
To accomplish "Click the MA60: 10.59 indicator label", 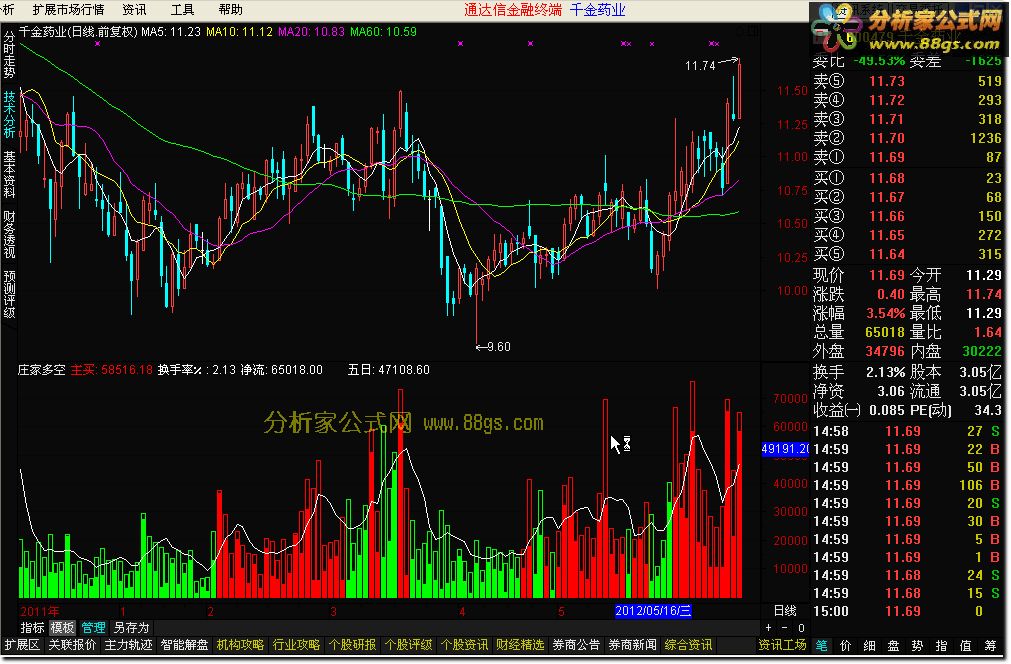I will coord(383,32).
